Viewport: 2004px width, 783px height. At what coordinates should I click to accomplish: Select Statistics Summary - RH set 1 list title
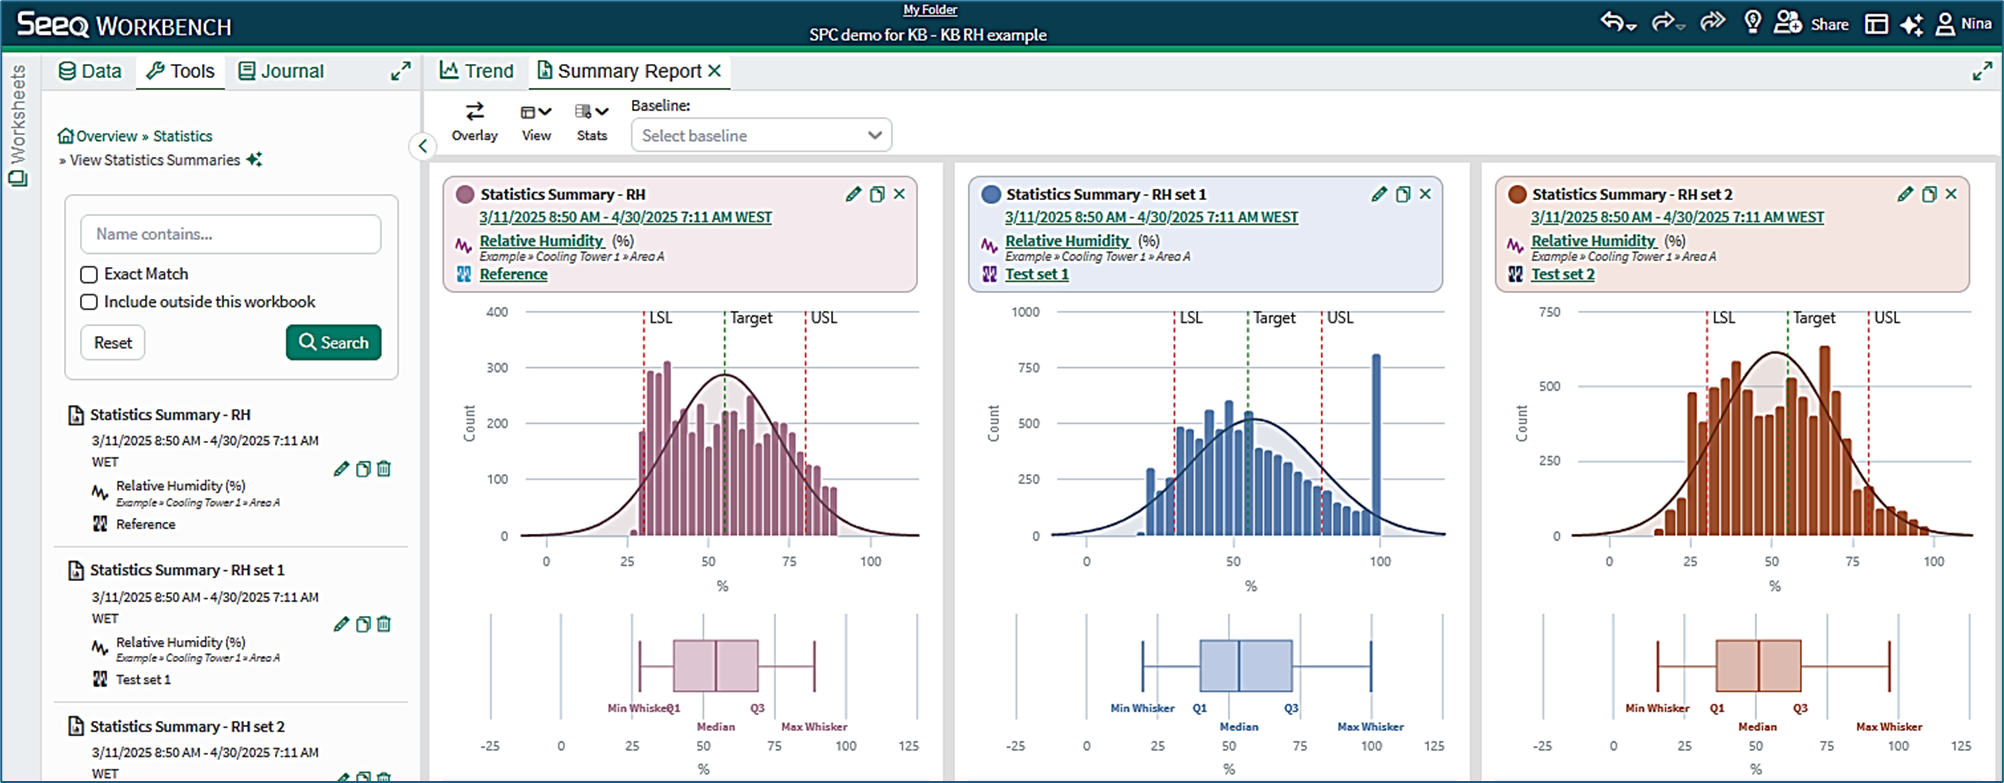187,570
